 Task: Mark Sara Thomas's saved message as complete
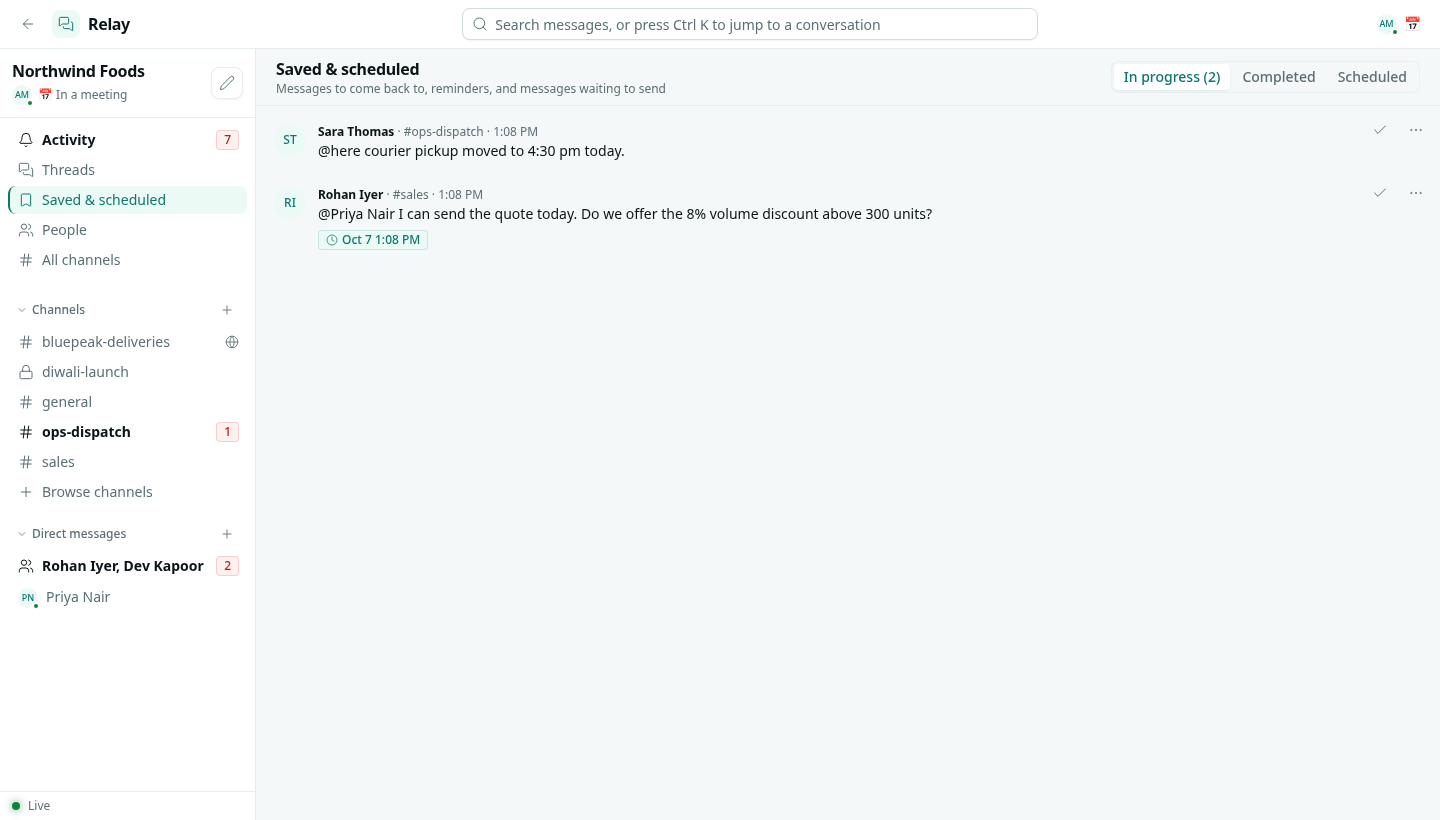1380,130
